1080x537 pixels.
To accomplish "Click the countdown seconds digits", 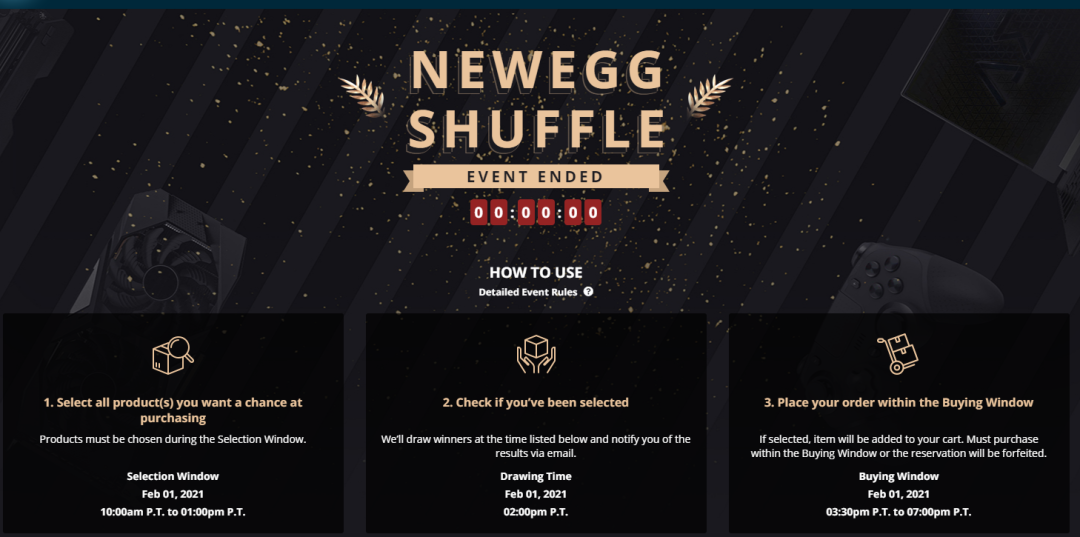I will pos(583,213).
